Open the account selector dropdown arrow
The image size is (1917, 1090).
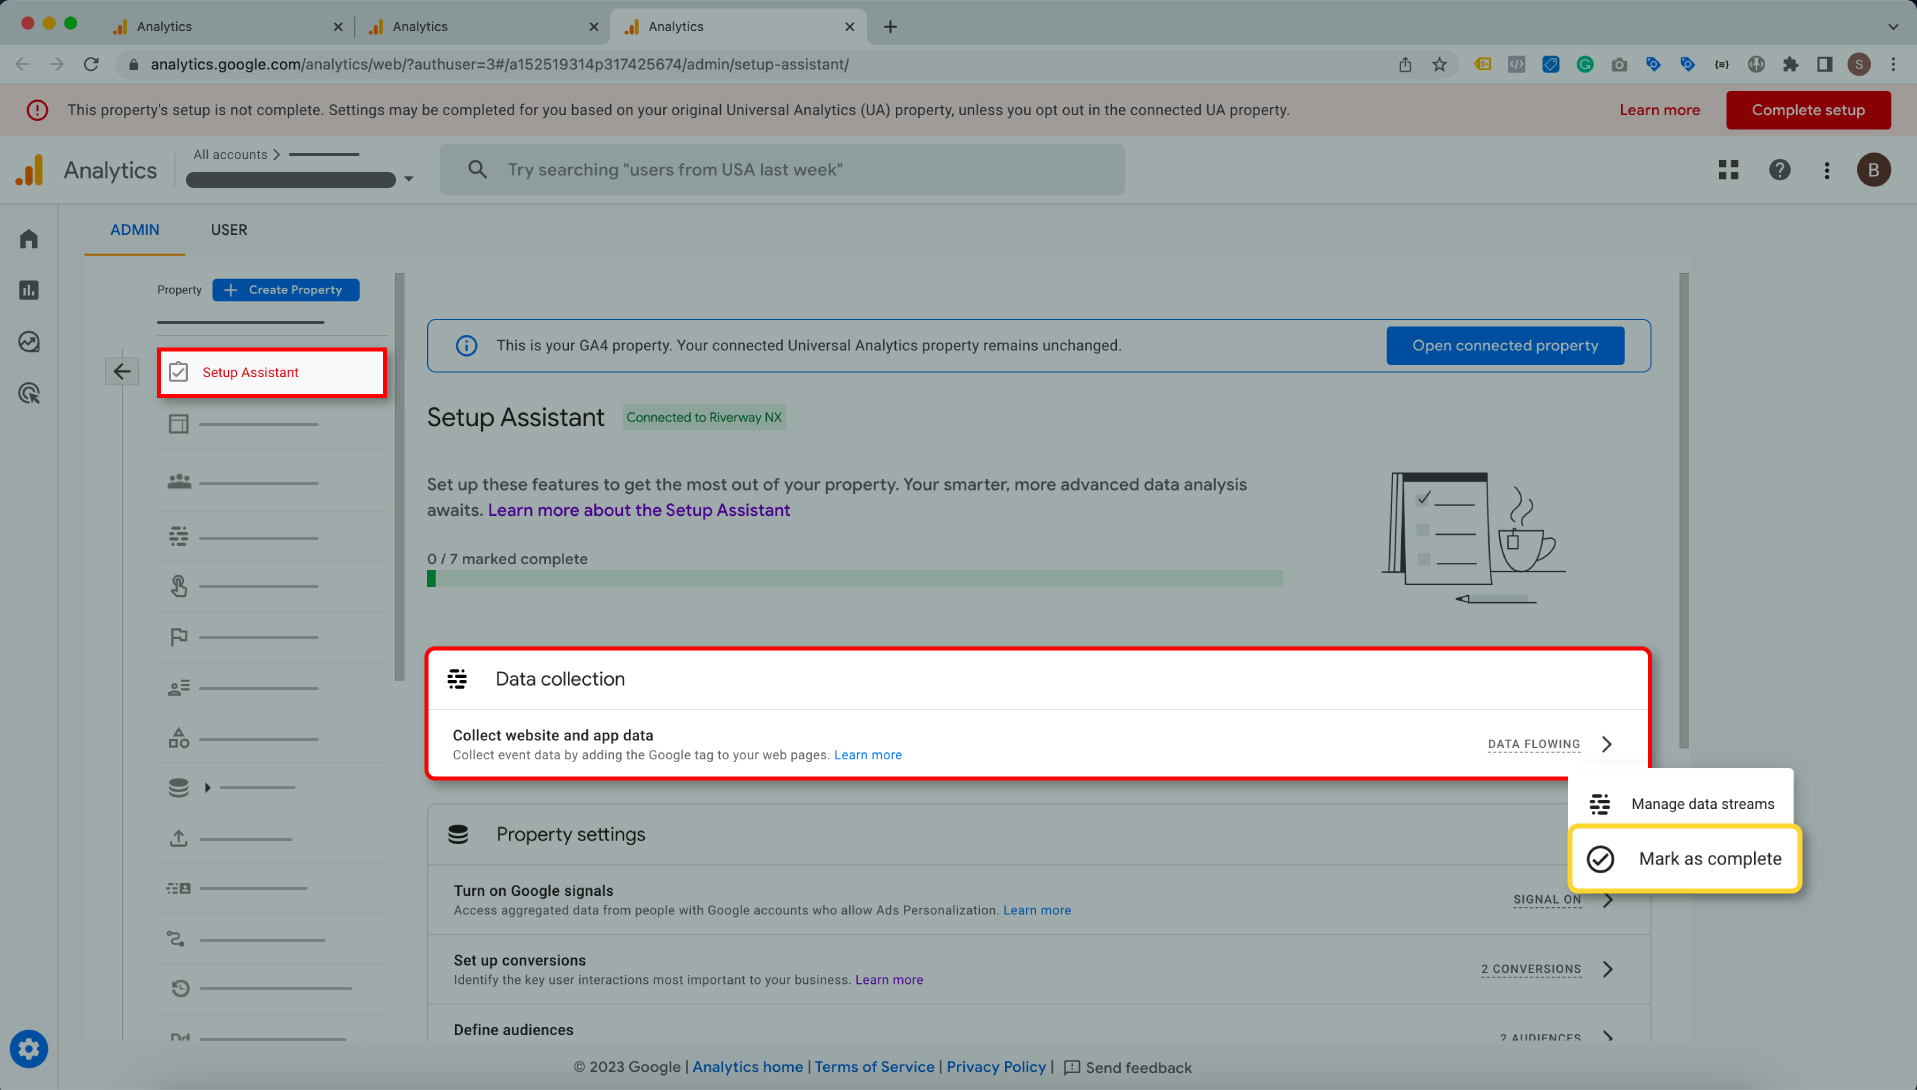408,180
